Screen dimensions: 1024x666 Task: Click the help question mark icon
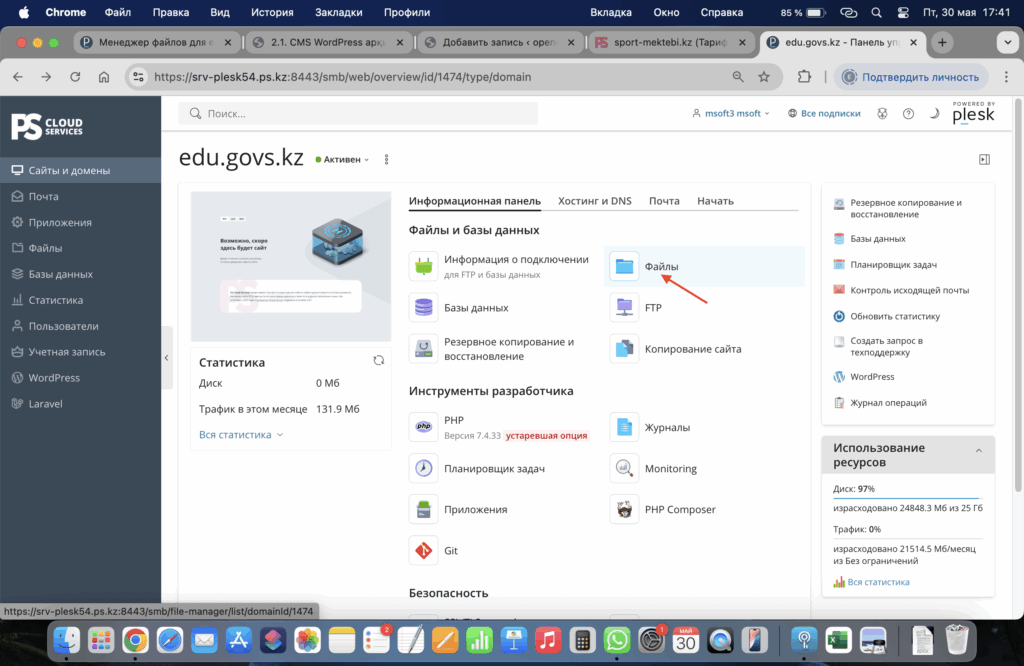pos(908,114)
